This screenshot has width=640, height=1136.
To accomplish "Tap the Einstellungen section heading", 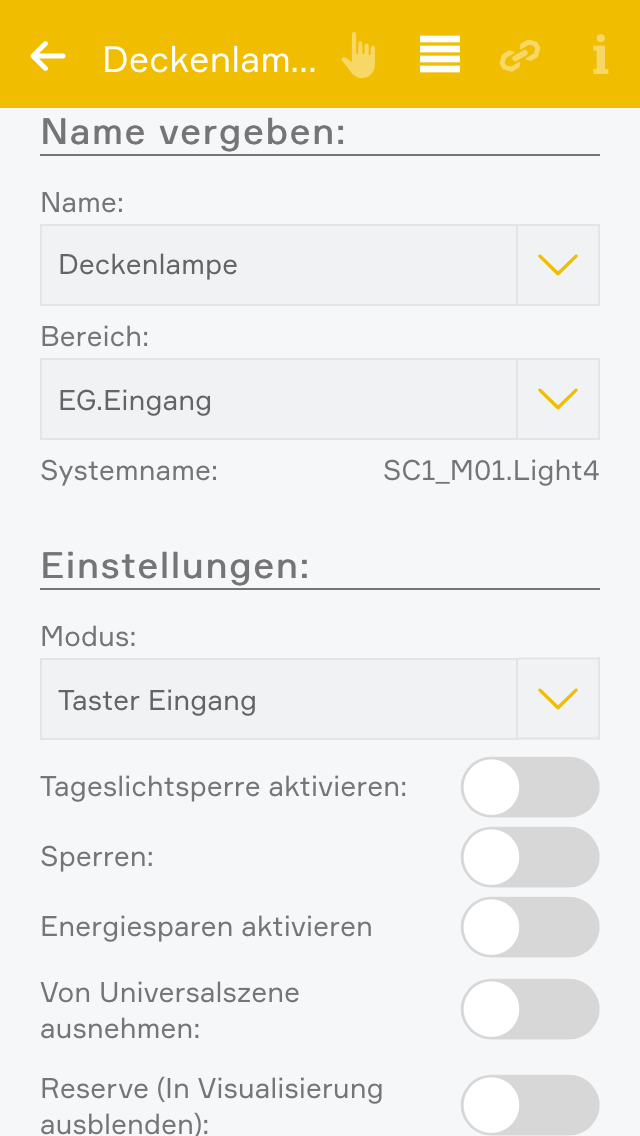I will (175, 567).
